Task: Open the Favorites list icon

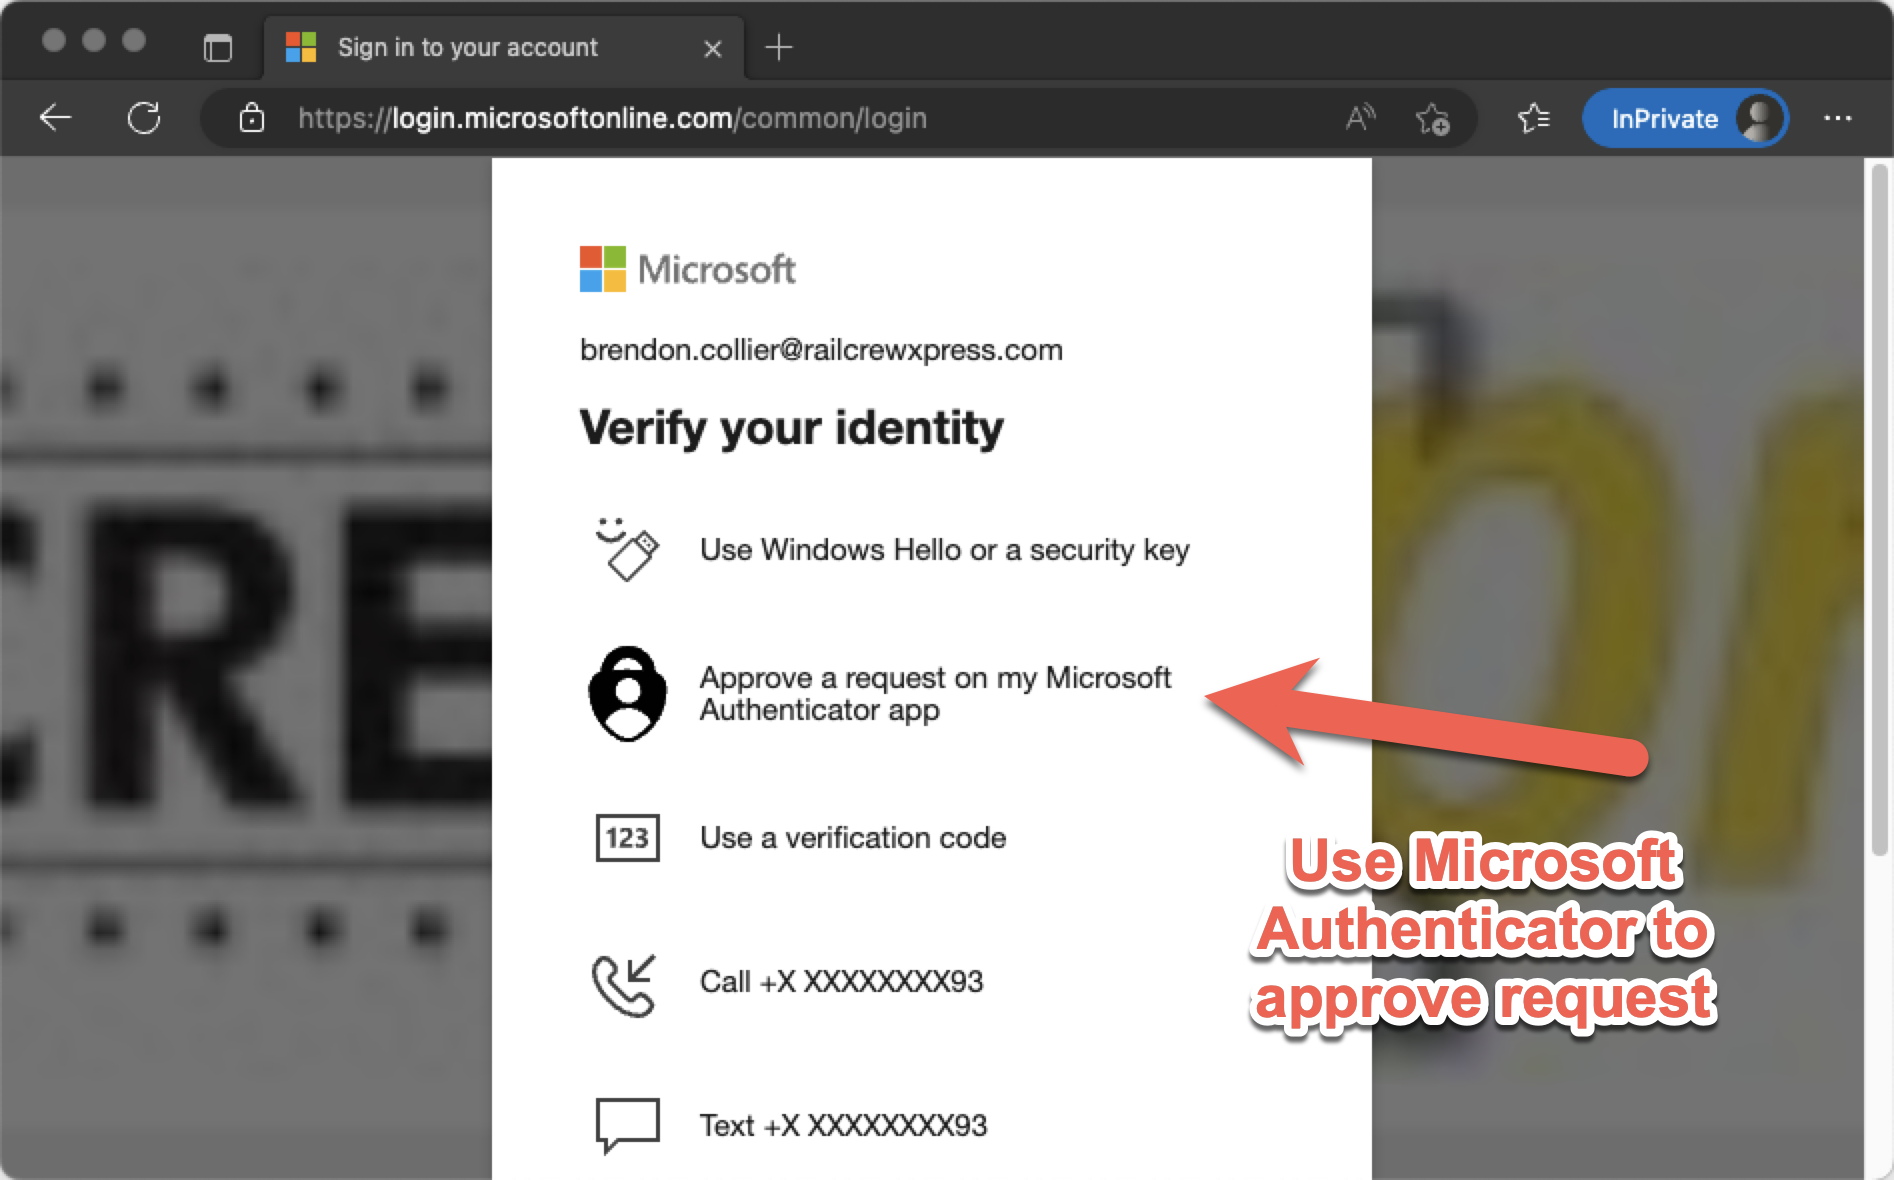Action: 1533,118
